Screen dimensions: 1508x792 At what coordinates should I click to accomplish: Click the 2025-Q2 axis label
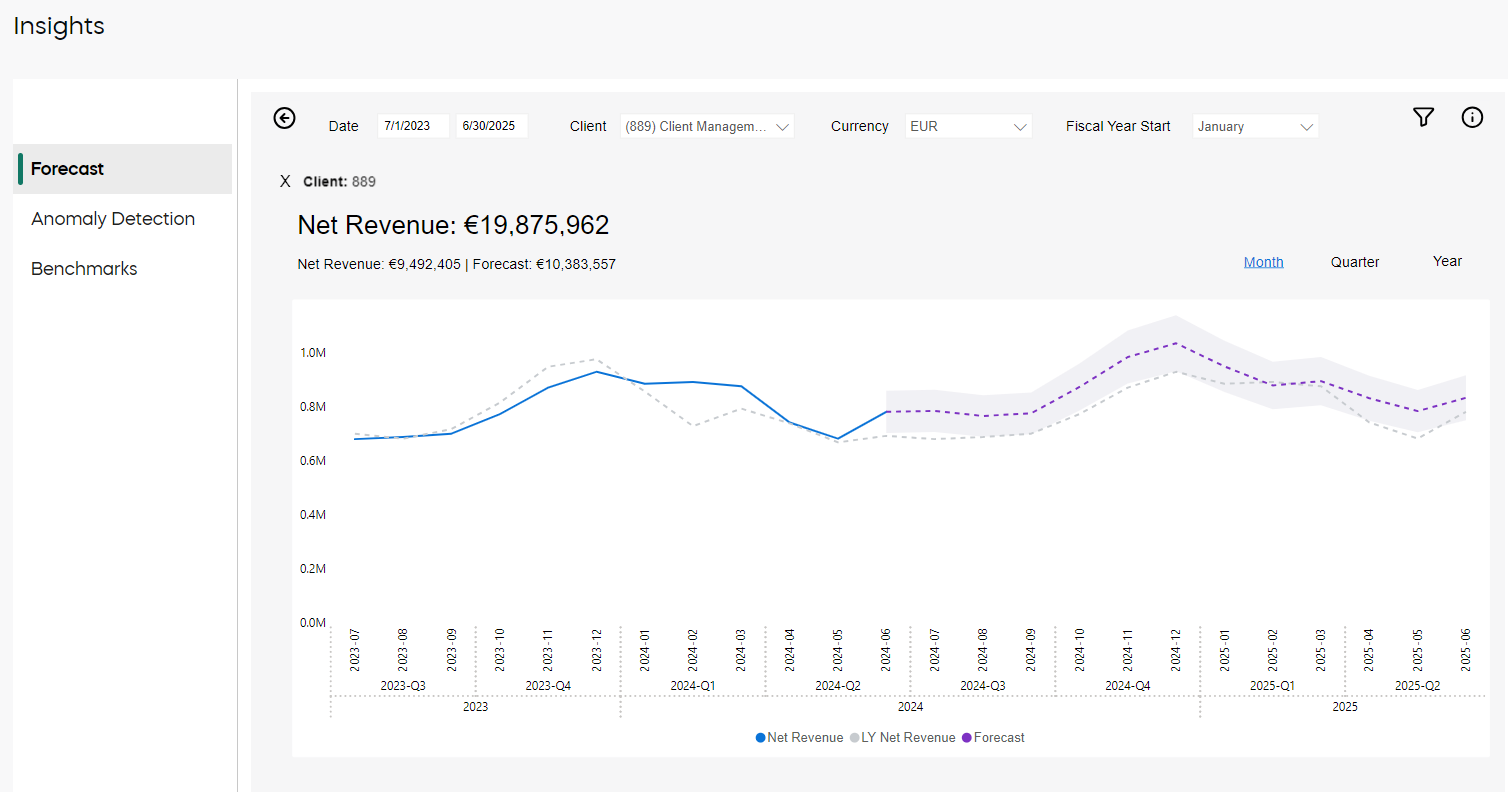point(1418,686)
